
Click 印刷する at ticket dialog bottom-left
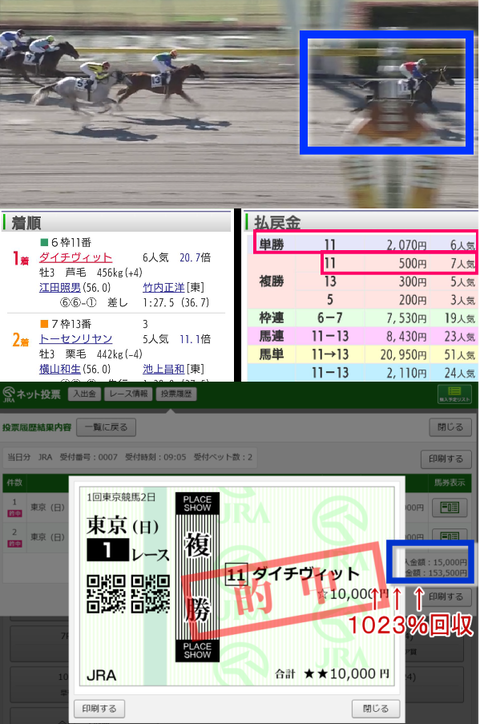tap(99, 708)
